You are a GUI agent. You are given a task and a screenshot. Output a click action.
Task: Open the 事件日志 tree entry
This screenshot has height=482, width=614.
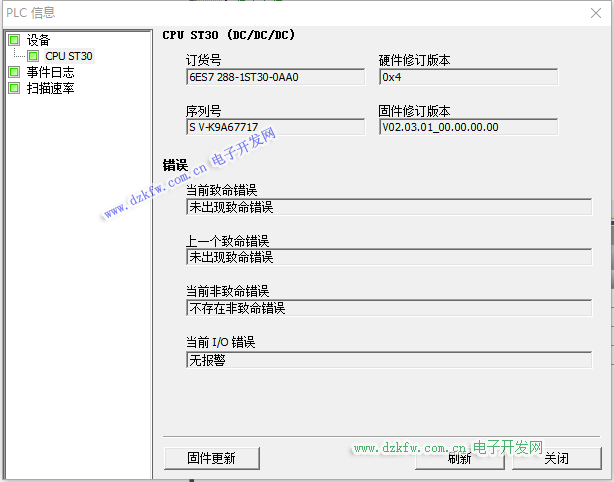(x=50, y=72)
